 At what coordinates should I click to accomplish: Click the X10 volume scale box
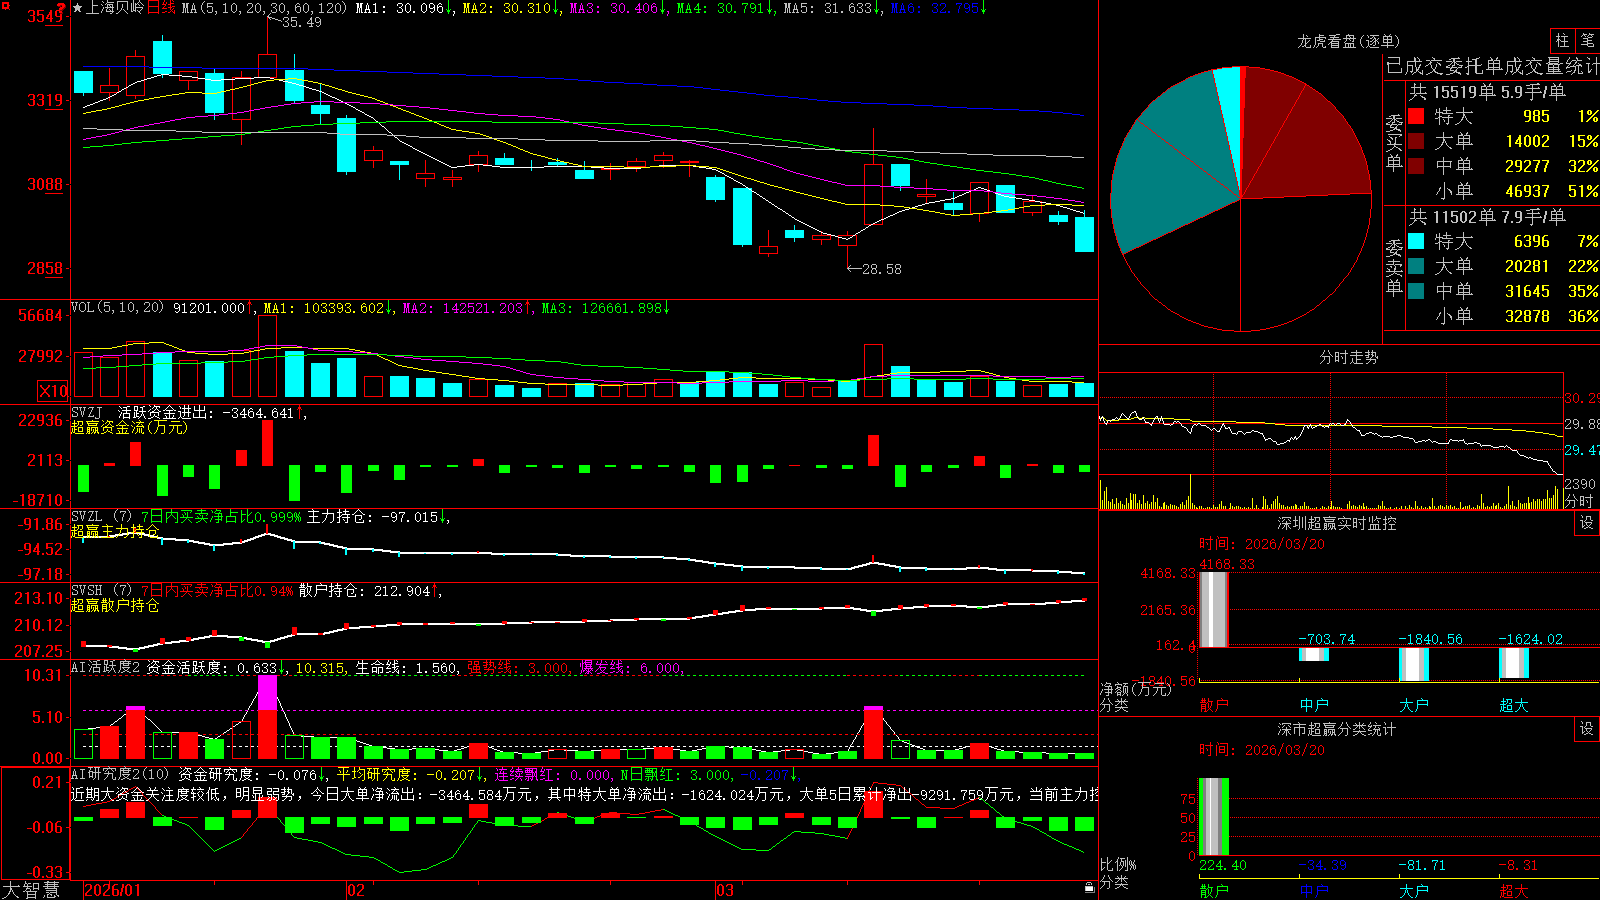pyautogui.click(x=53, y=391)
